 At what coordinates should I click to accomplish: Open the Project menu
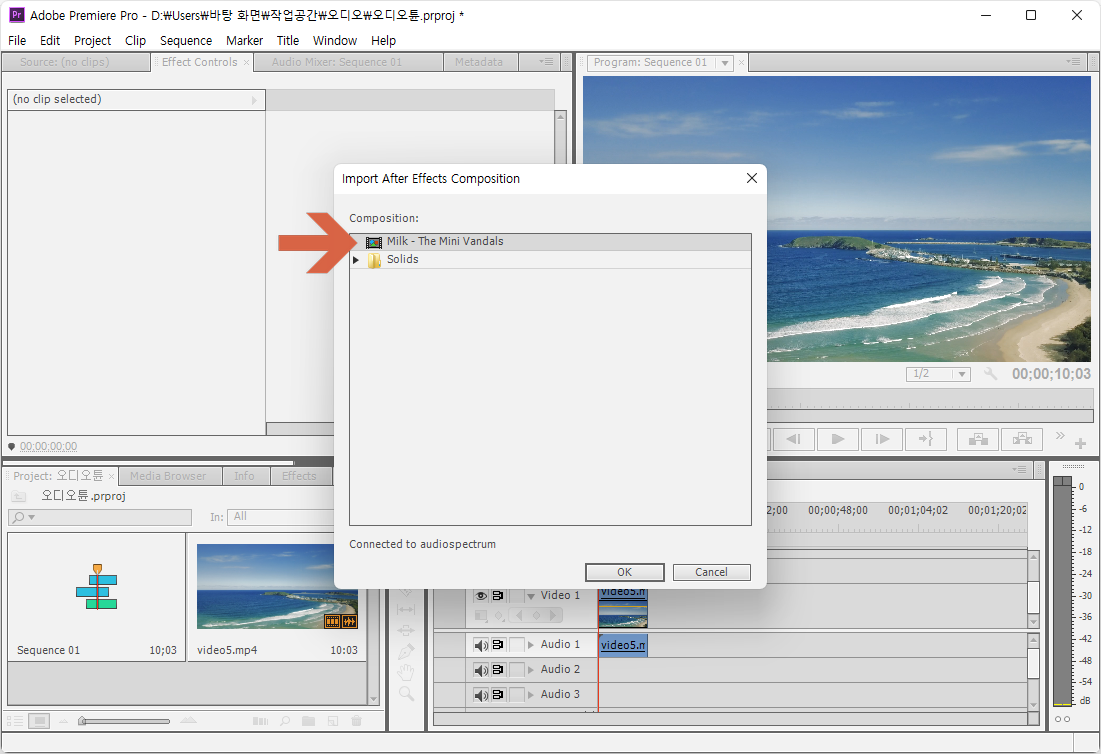(x=92, y=41)
